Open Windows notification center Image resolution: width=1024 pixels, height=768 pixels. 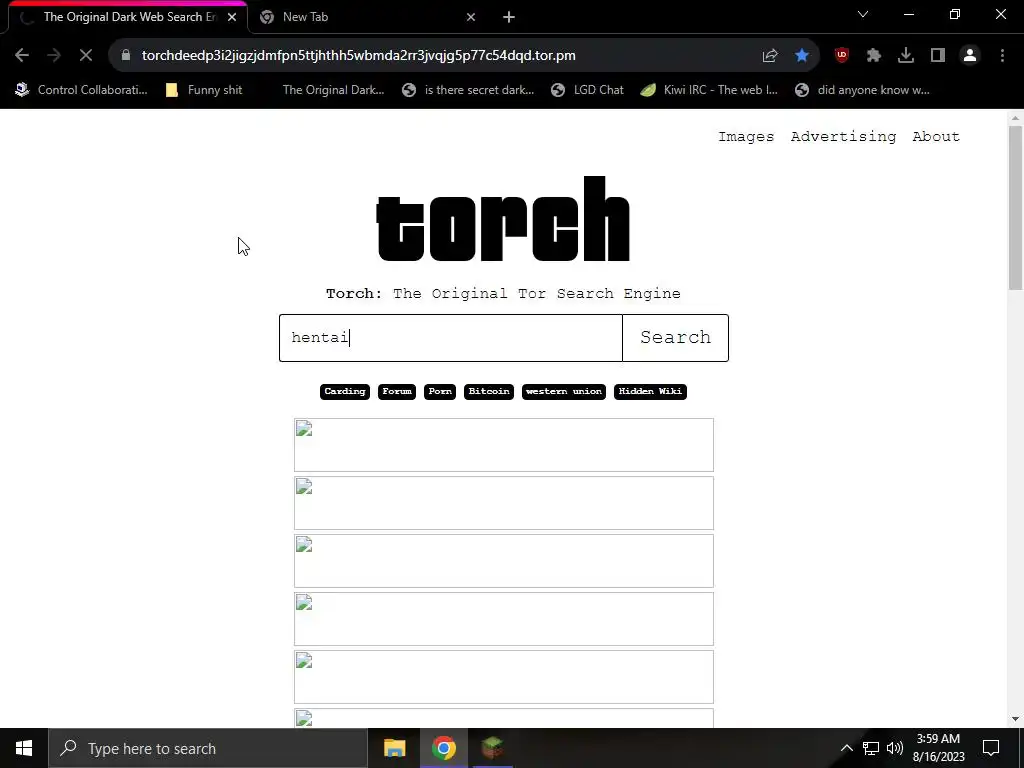point(991,748)
